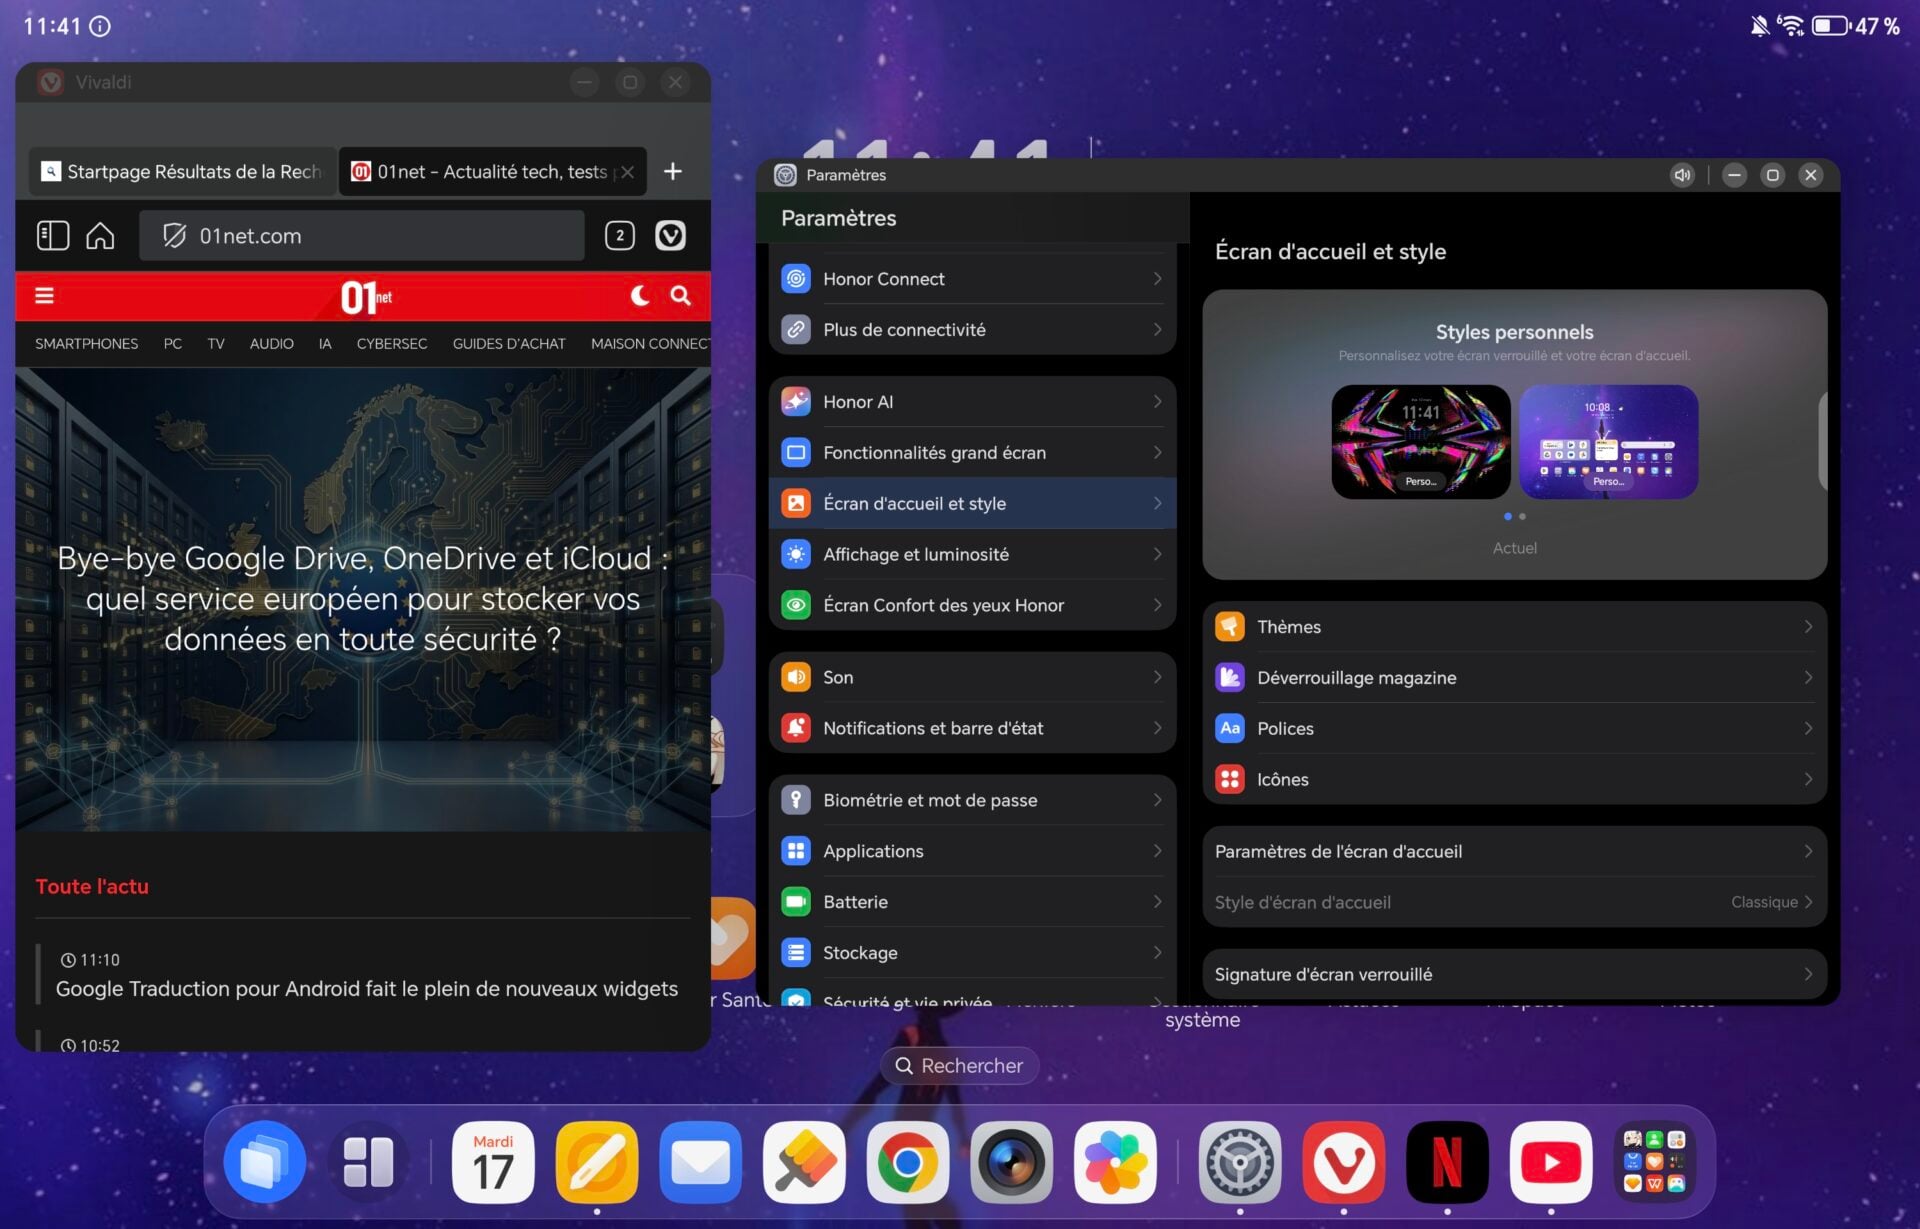
Task: Select CYBERSEC in the 01net navigation
Action: pos(391,344)
